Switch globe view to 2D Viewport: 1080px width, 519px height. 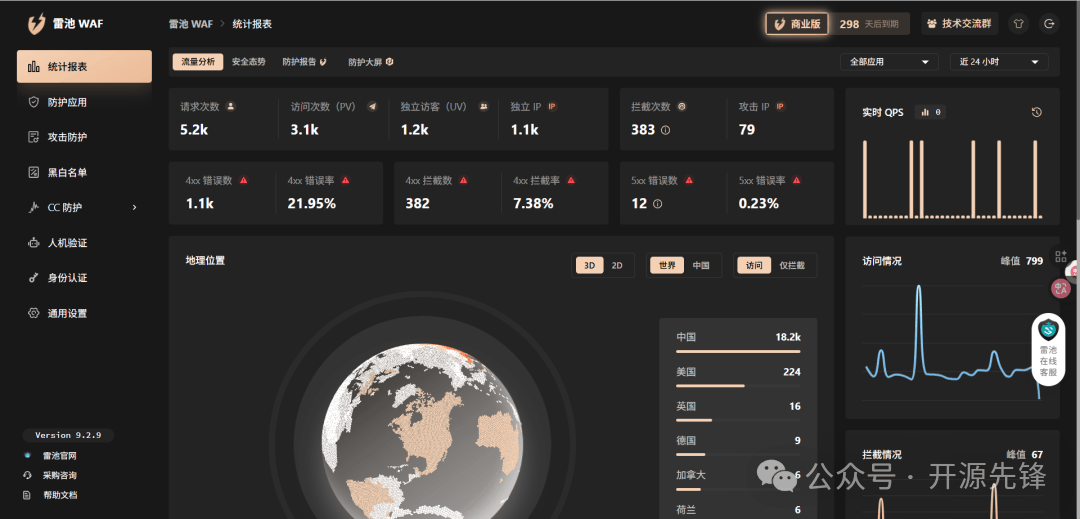click(x=617, y=265)
